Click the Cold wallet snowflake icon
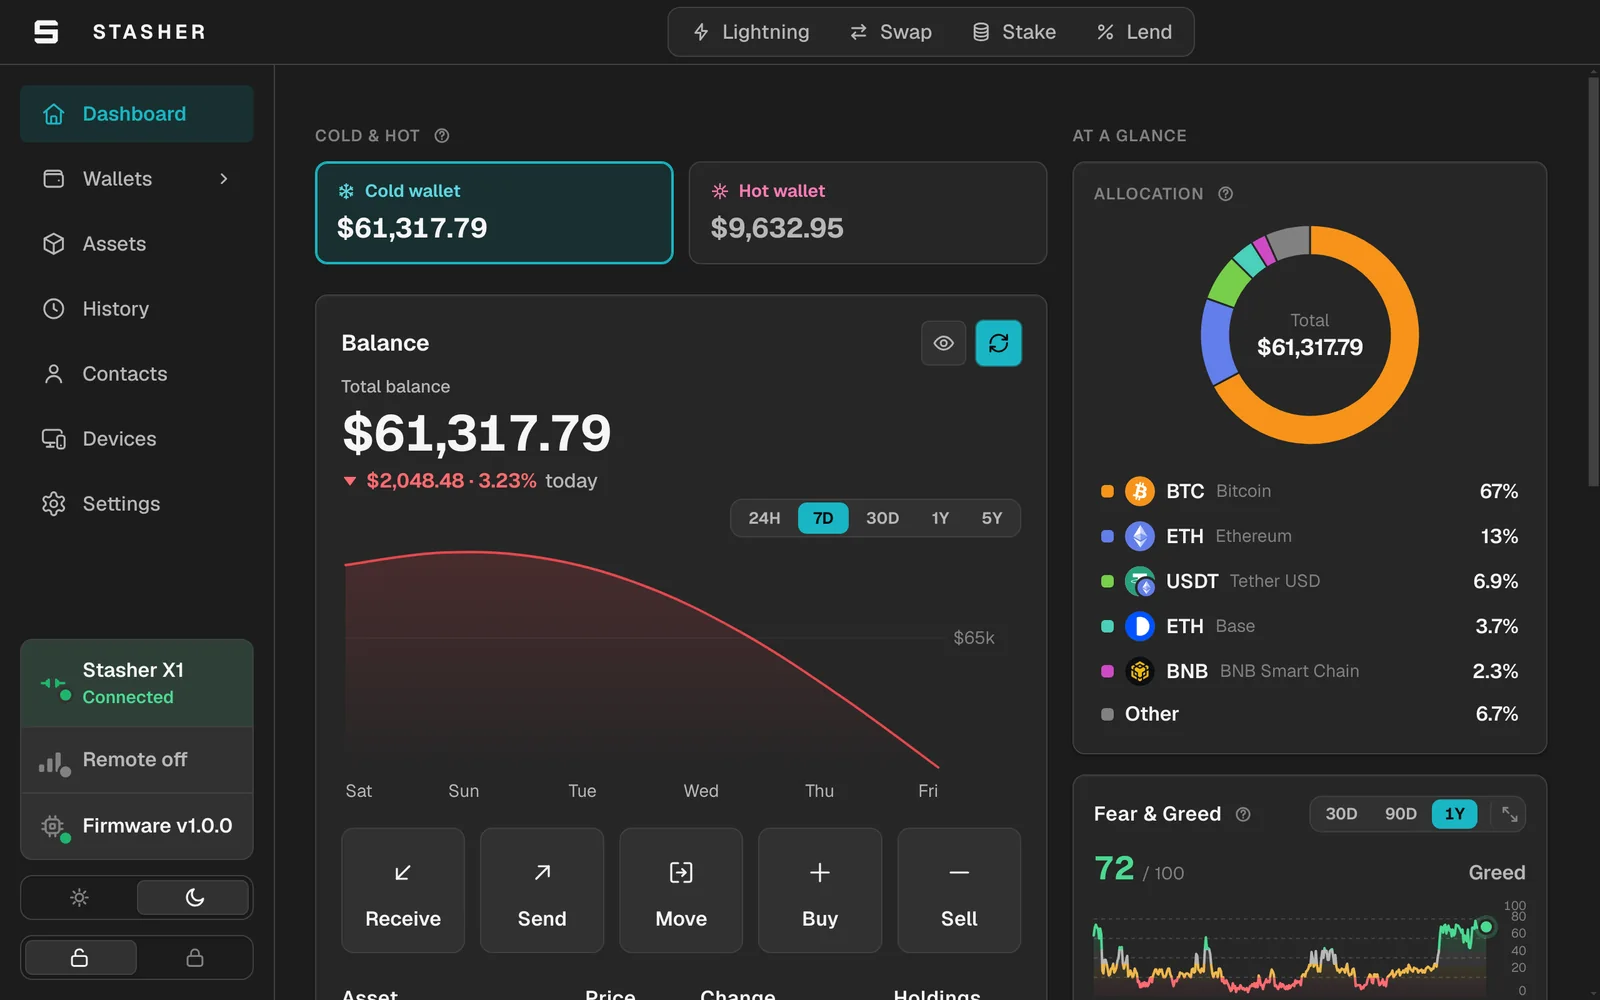This screenshot has height=1000, width=1600. [346, 191]
